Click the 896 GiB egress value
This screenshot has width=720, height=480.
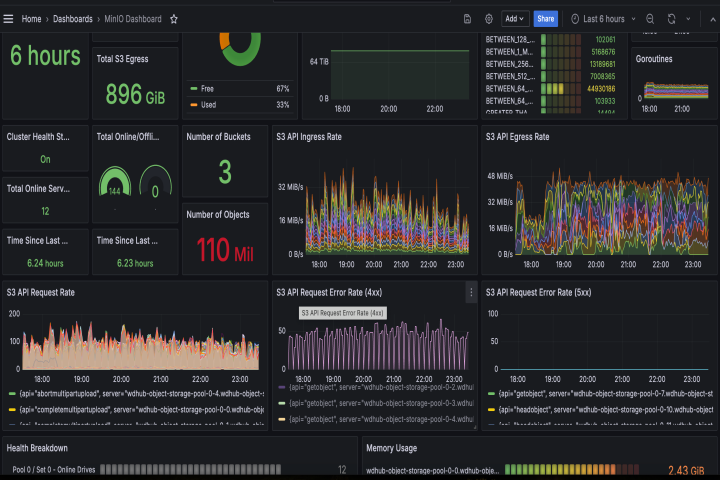(x=135, y=95)
